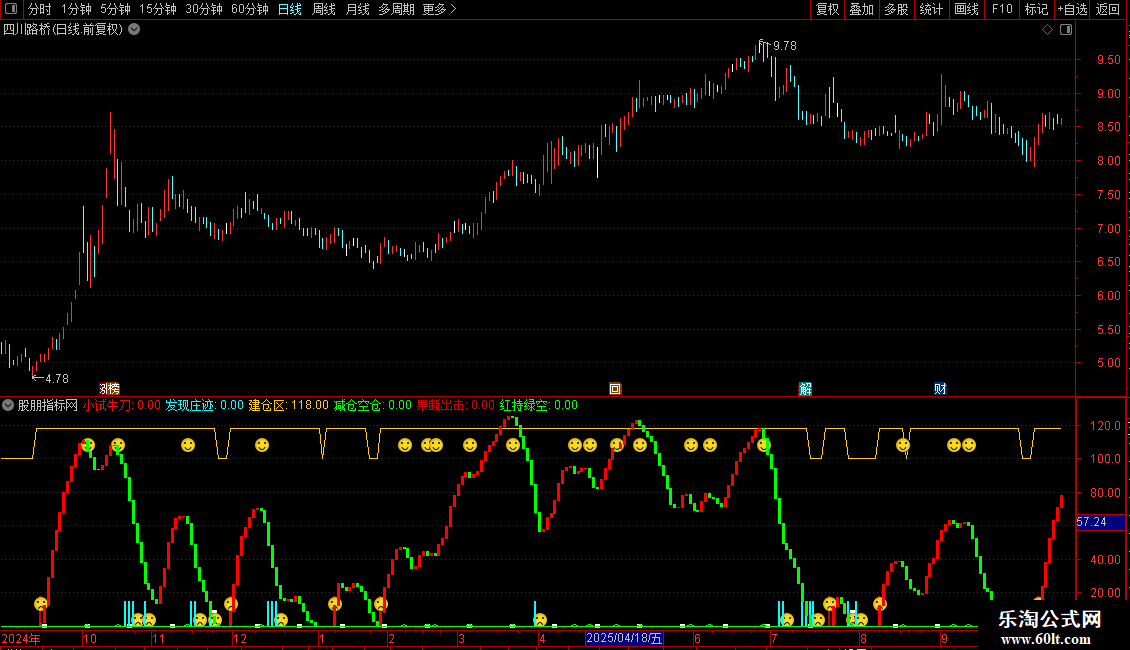The width and height of the screenshot is (1130, 650).
Task: Click the 57.24 current value tag
Action: point(1100,522)
